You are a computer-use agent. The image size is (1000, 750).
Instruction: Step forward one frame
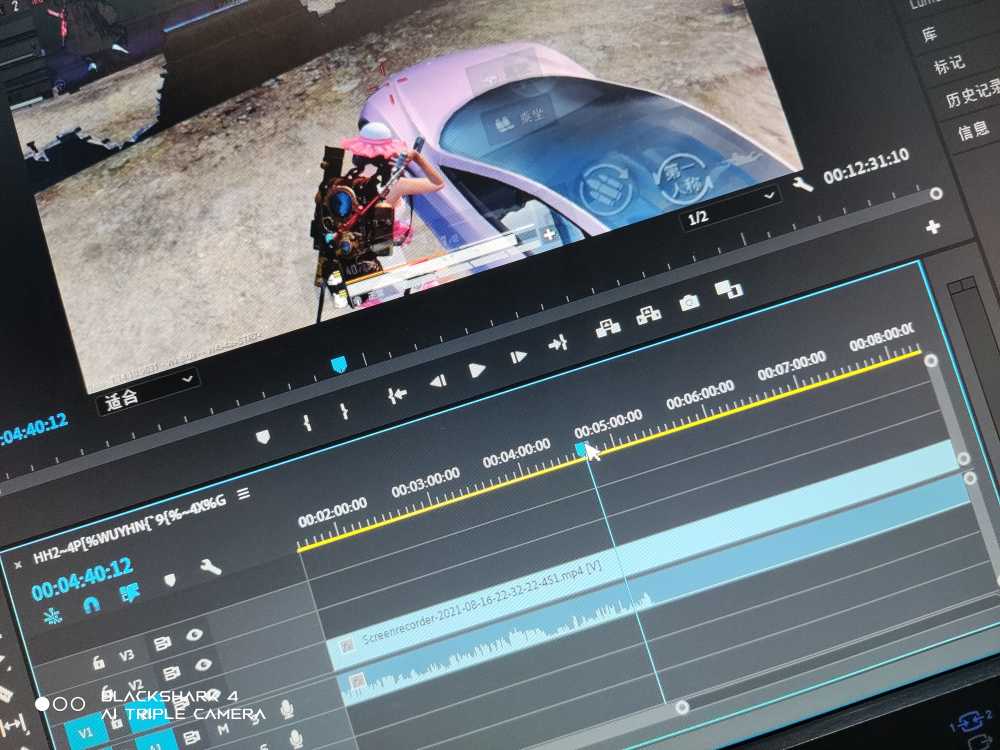(518, 357)
